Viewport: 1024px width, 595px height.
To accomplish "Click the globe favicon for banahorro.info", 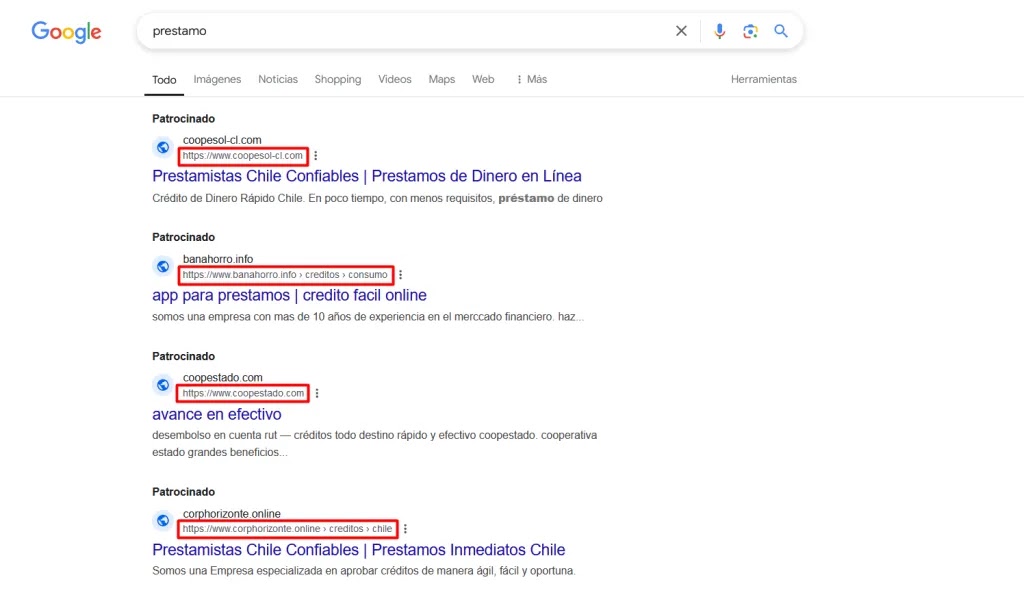I will click(x=163, y=266).
